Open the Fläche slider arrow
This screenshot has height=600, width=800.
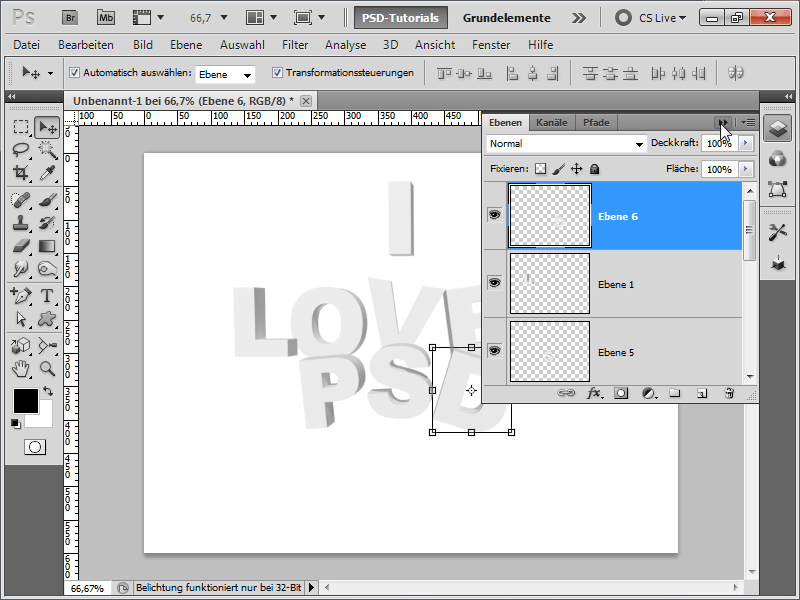coord(746,169)
